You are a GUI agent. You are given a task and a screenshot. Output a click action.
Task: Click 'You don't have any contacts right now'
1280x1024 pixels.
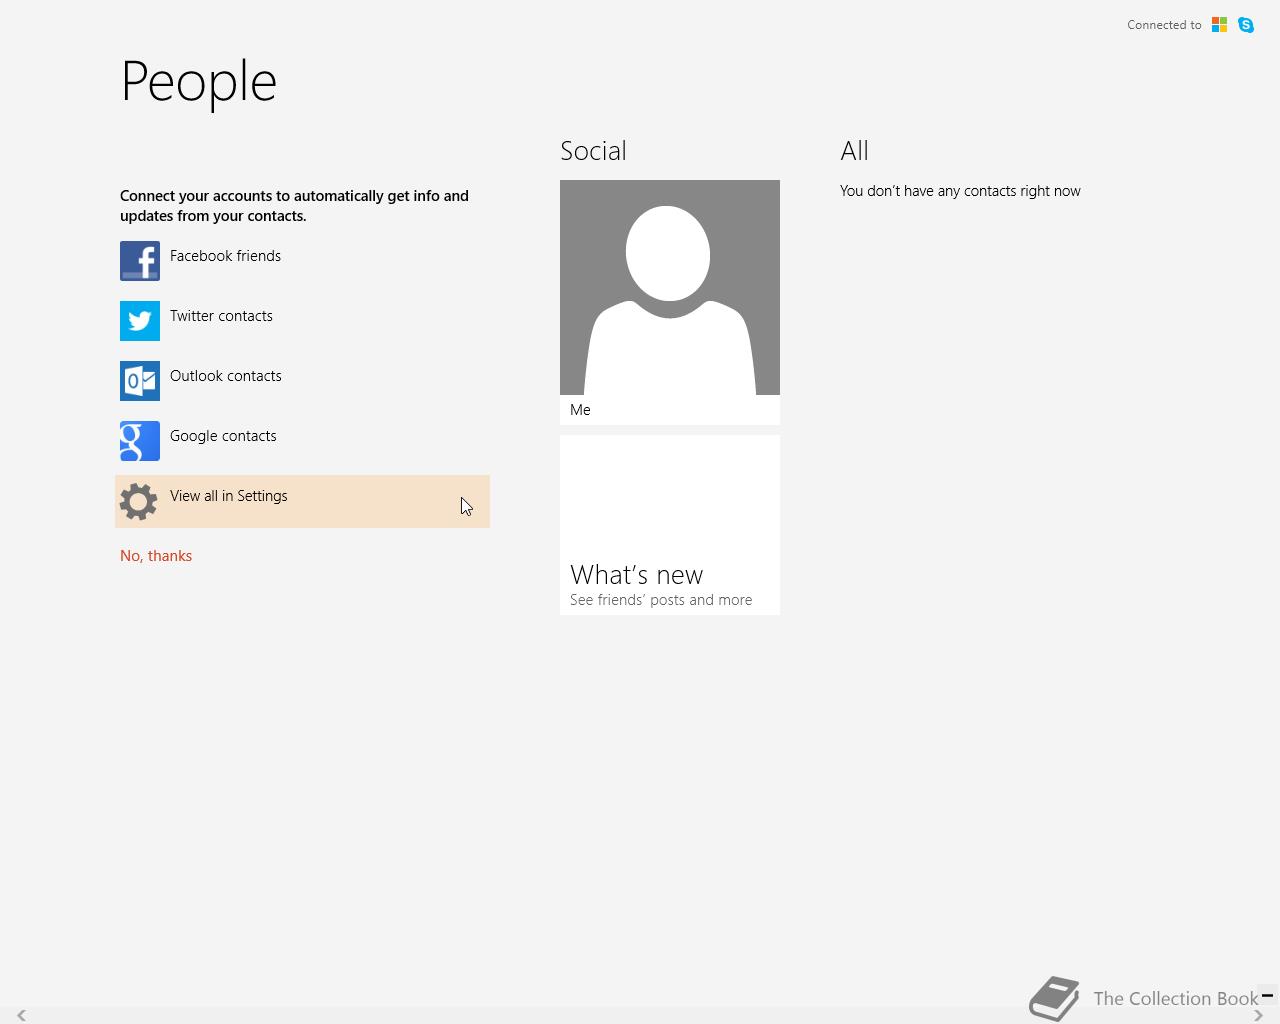click(960, 191)
